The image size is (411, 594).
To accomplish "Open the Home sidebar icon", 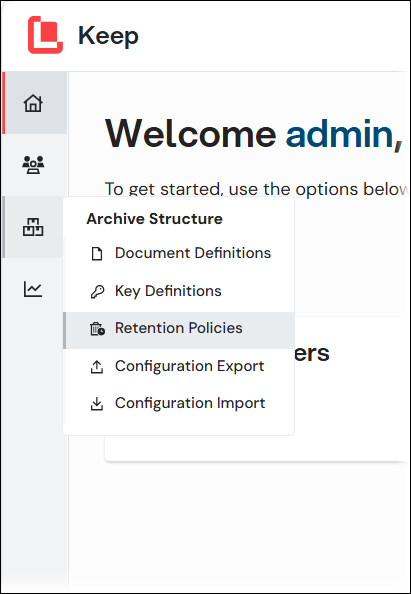I will click(33, 103).
